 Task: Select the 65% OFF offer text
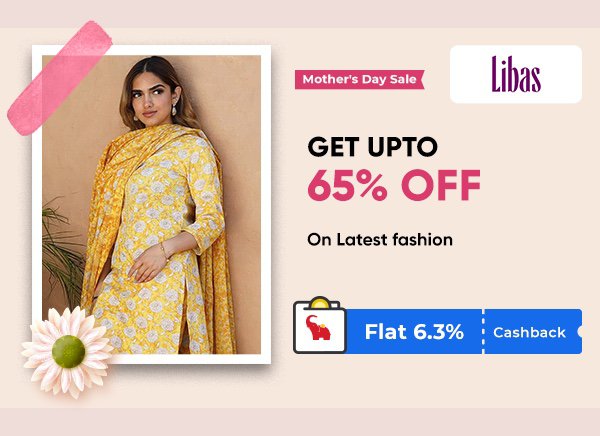coord(394,185)
